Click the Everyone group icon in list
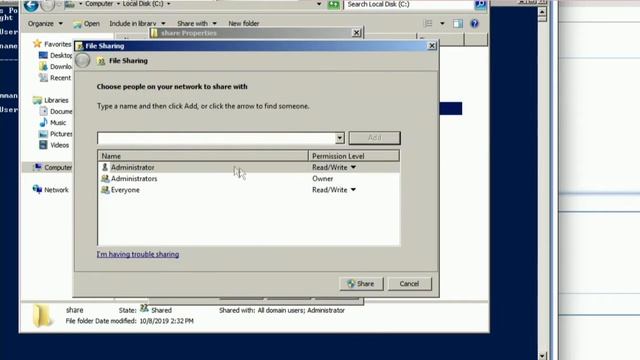 [105, 190]
